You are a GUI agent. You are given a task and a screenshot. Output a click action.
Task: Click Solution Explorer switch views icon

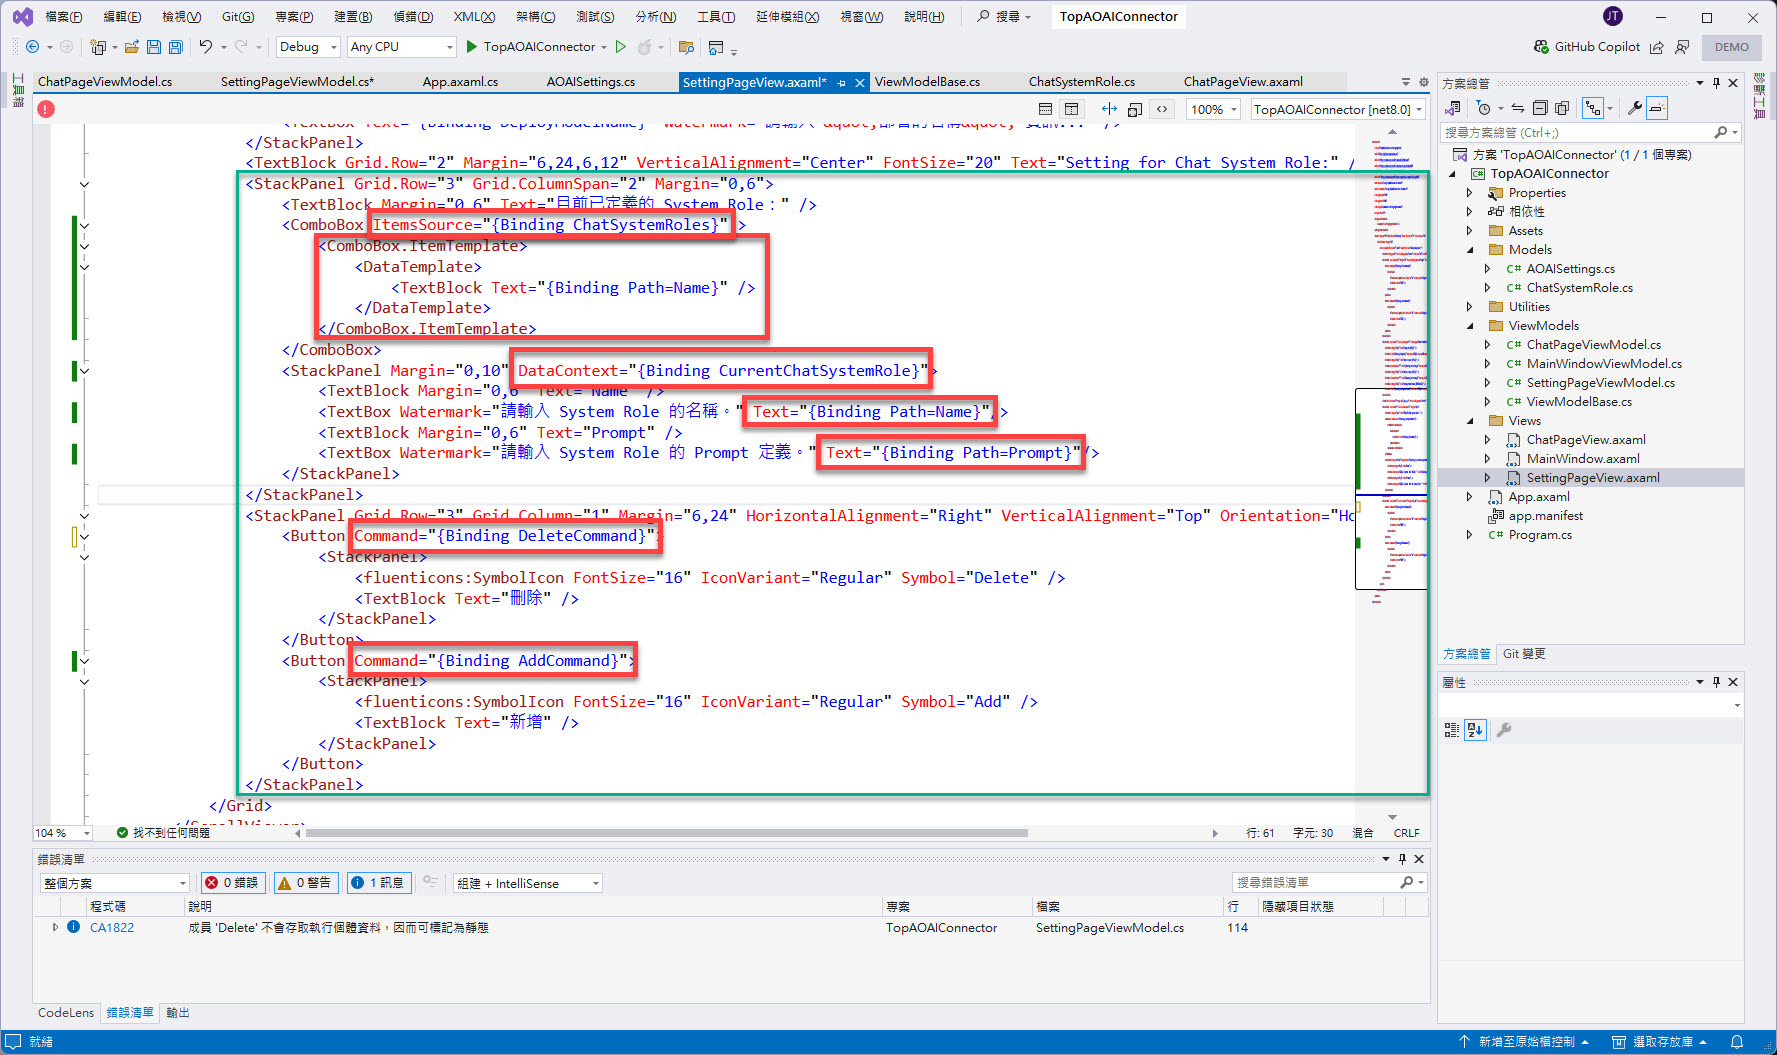point(1453,108)
